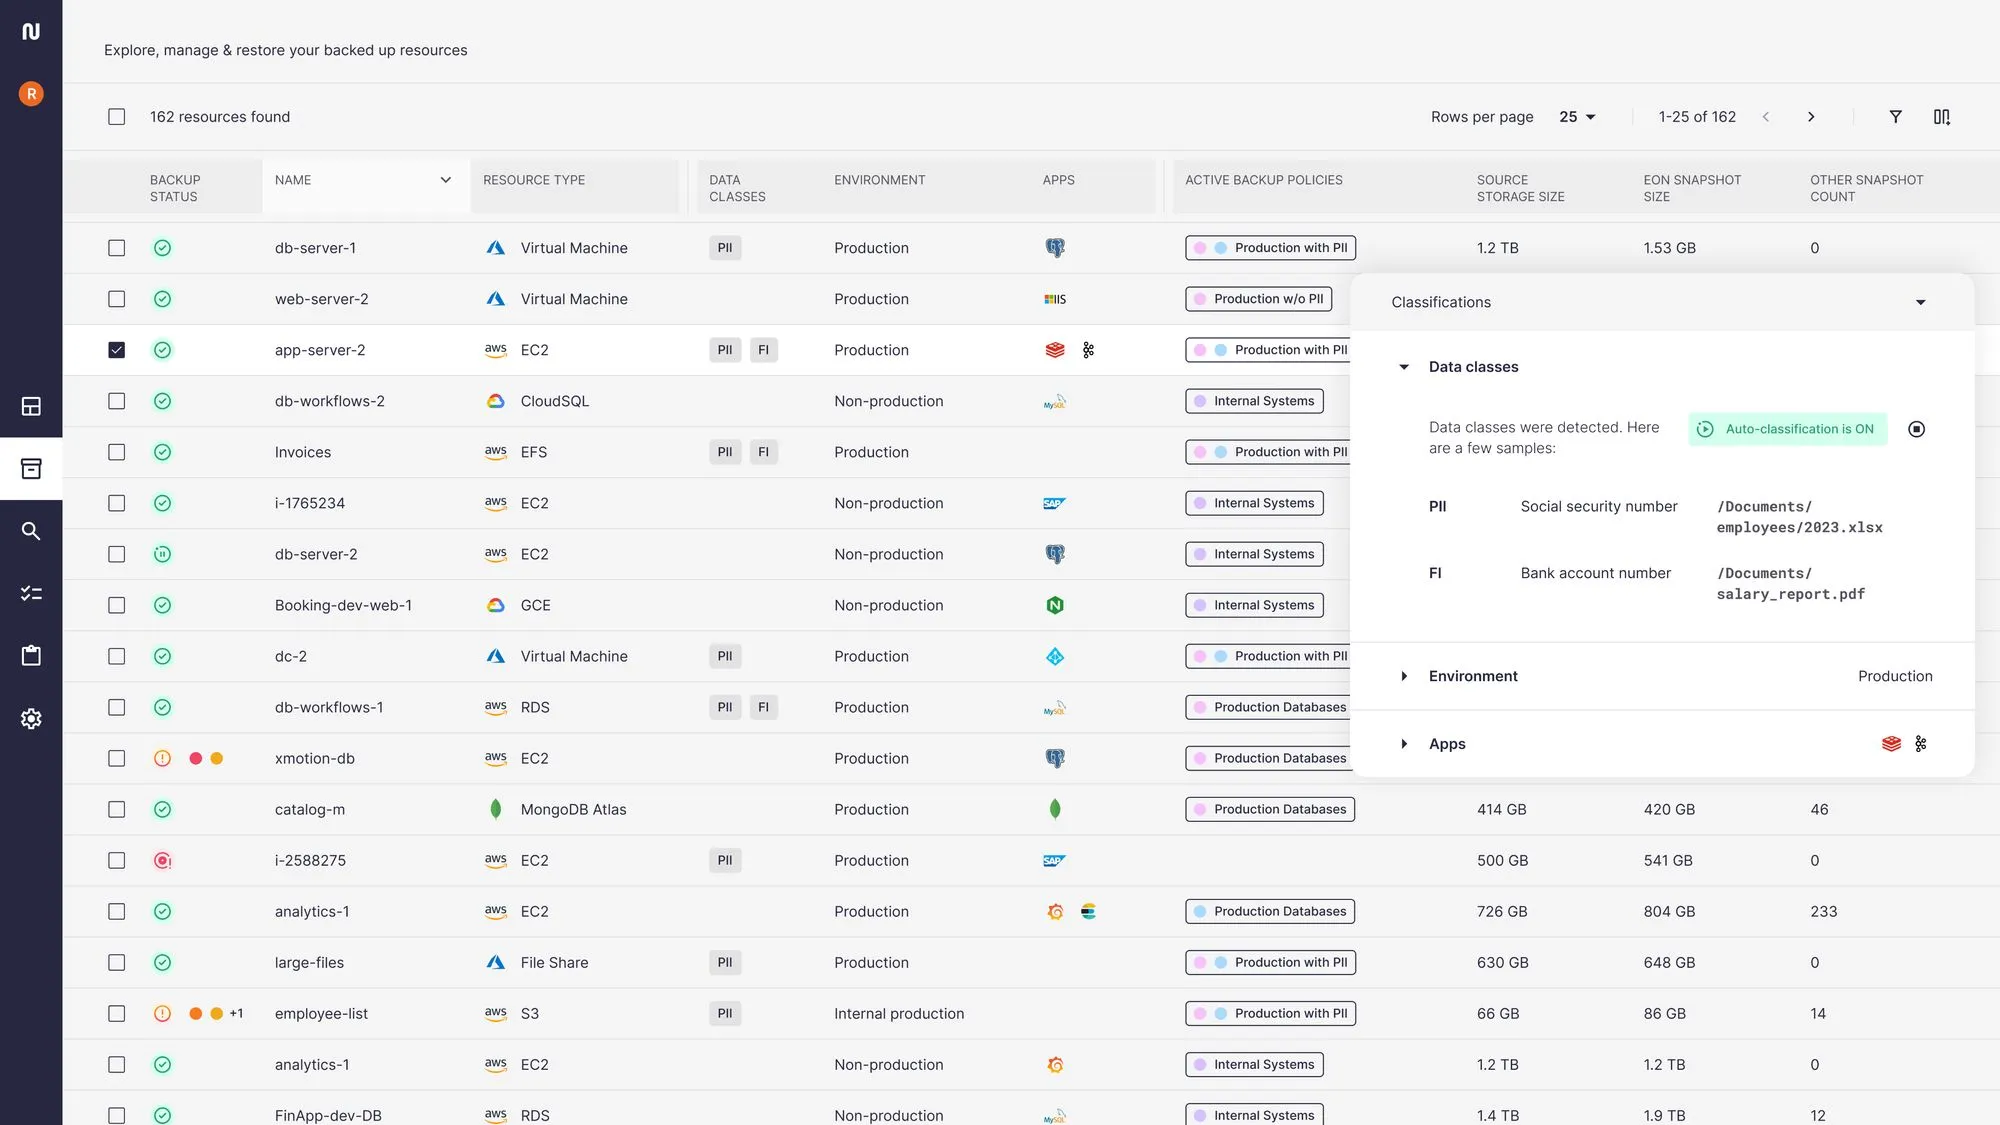Open the Rows per page dropdown

click(1577, 117)
